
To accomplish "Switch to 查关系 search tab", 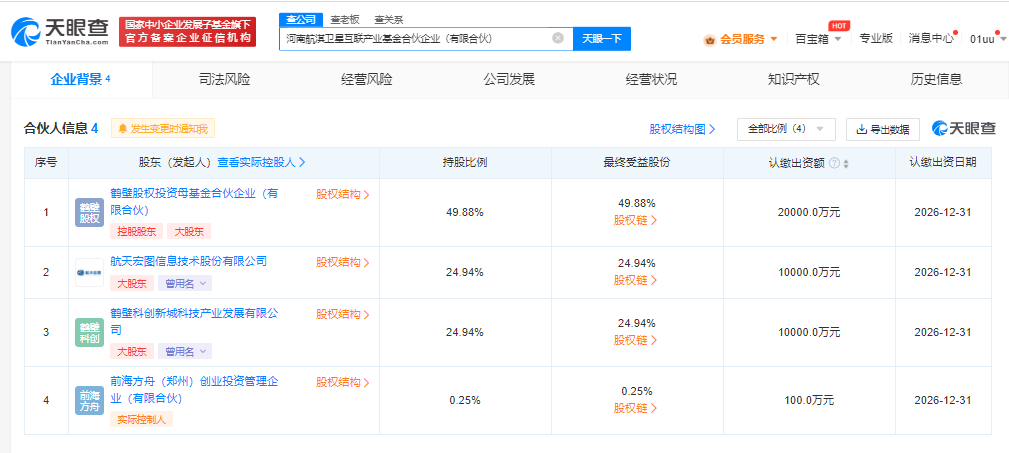I will pyautogui.click(x=389, y=20).
